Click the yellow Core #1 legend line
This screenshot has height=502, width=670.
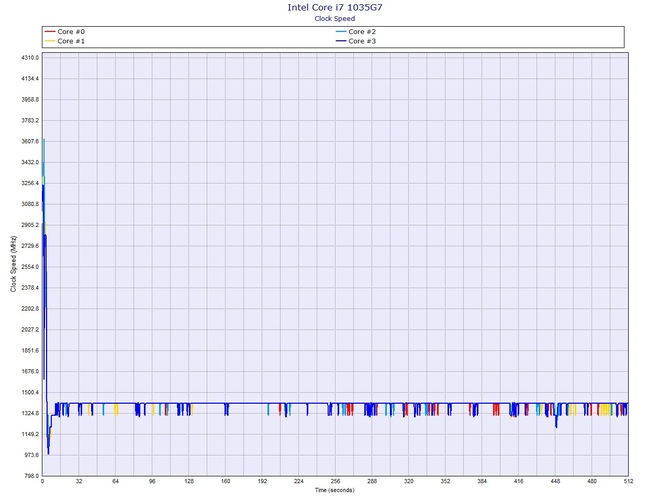pos(50,41)
